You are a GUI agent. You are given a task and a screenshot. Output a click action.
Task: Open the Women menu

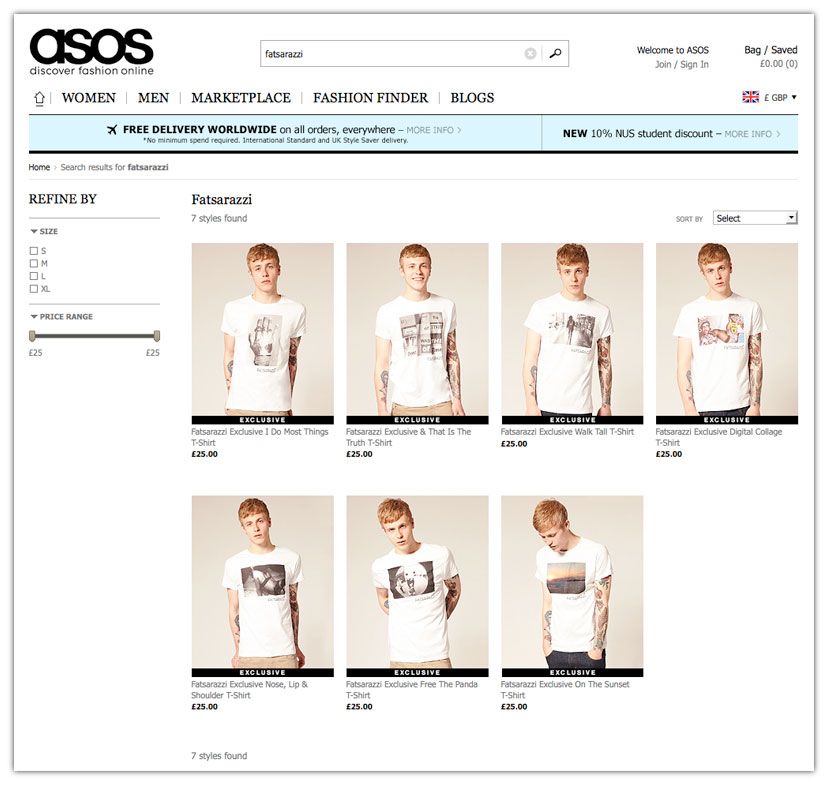pyautogui.click(x=88, y=98)
